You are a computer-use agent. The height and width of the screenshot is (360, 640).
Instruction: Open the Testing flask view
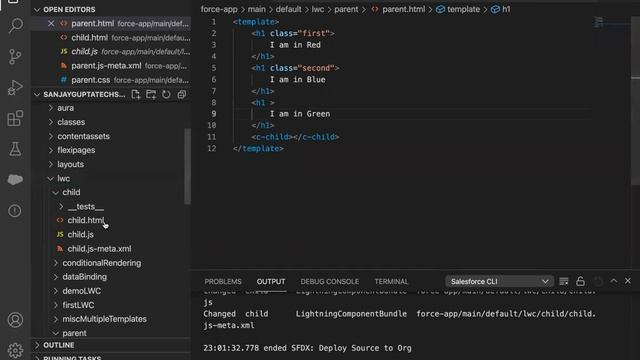[x=15, y=149]
